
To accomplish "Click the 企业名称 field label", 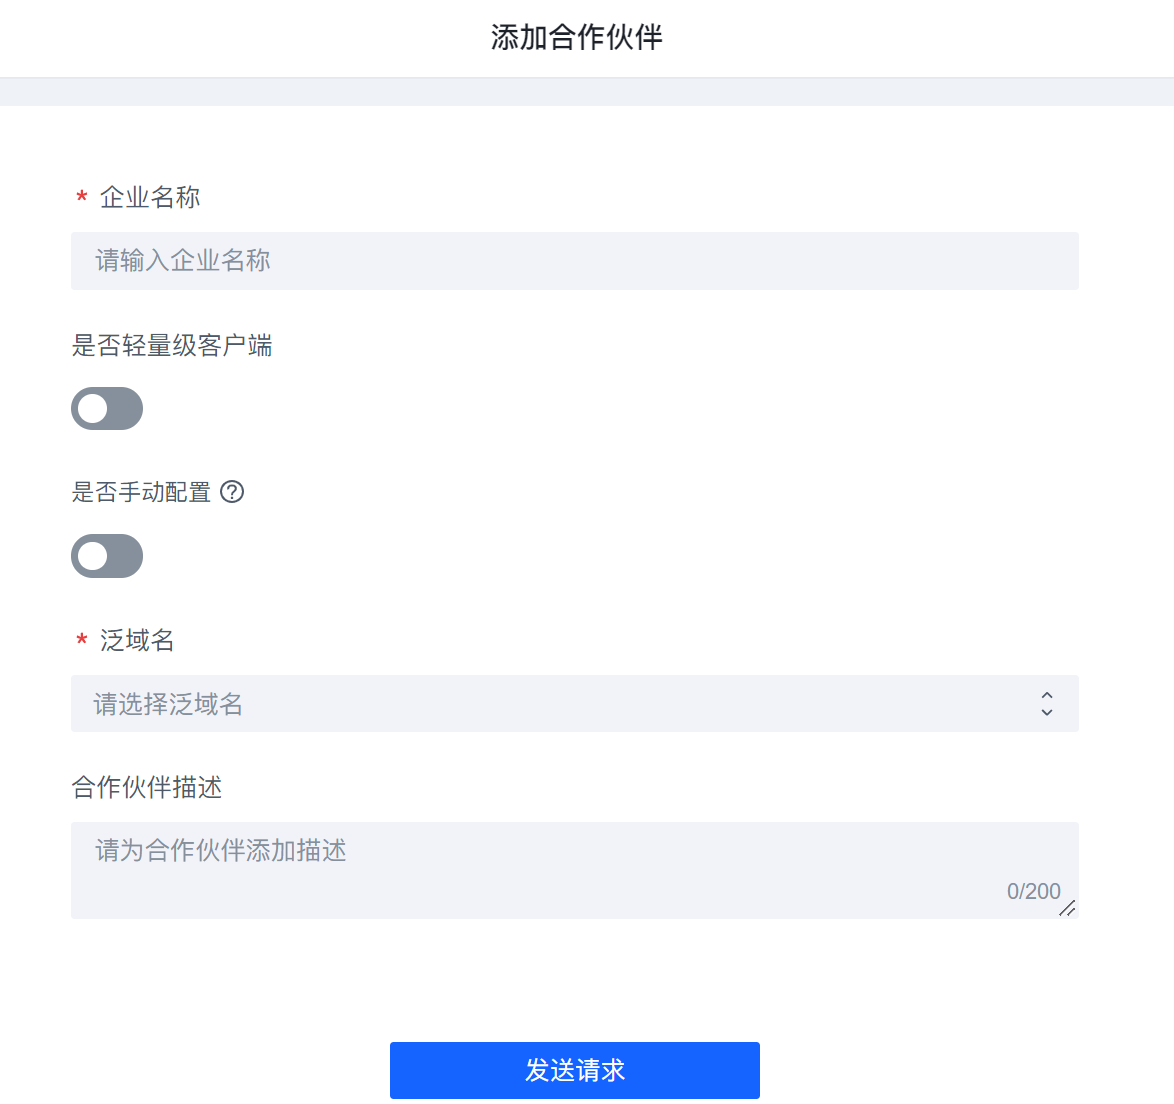I will click(x=150, y=198).
